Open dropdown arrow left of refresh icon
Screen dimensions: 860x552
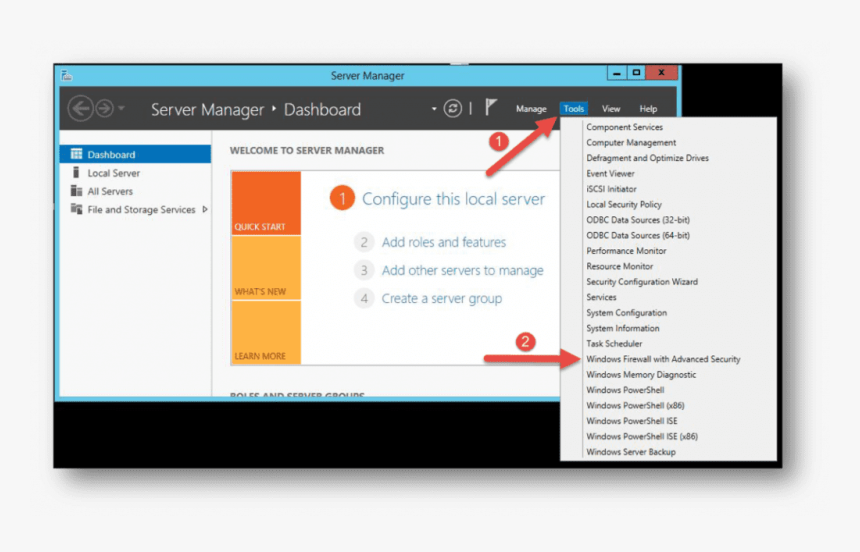(x=434, y=109)
